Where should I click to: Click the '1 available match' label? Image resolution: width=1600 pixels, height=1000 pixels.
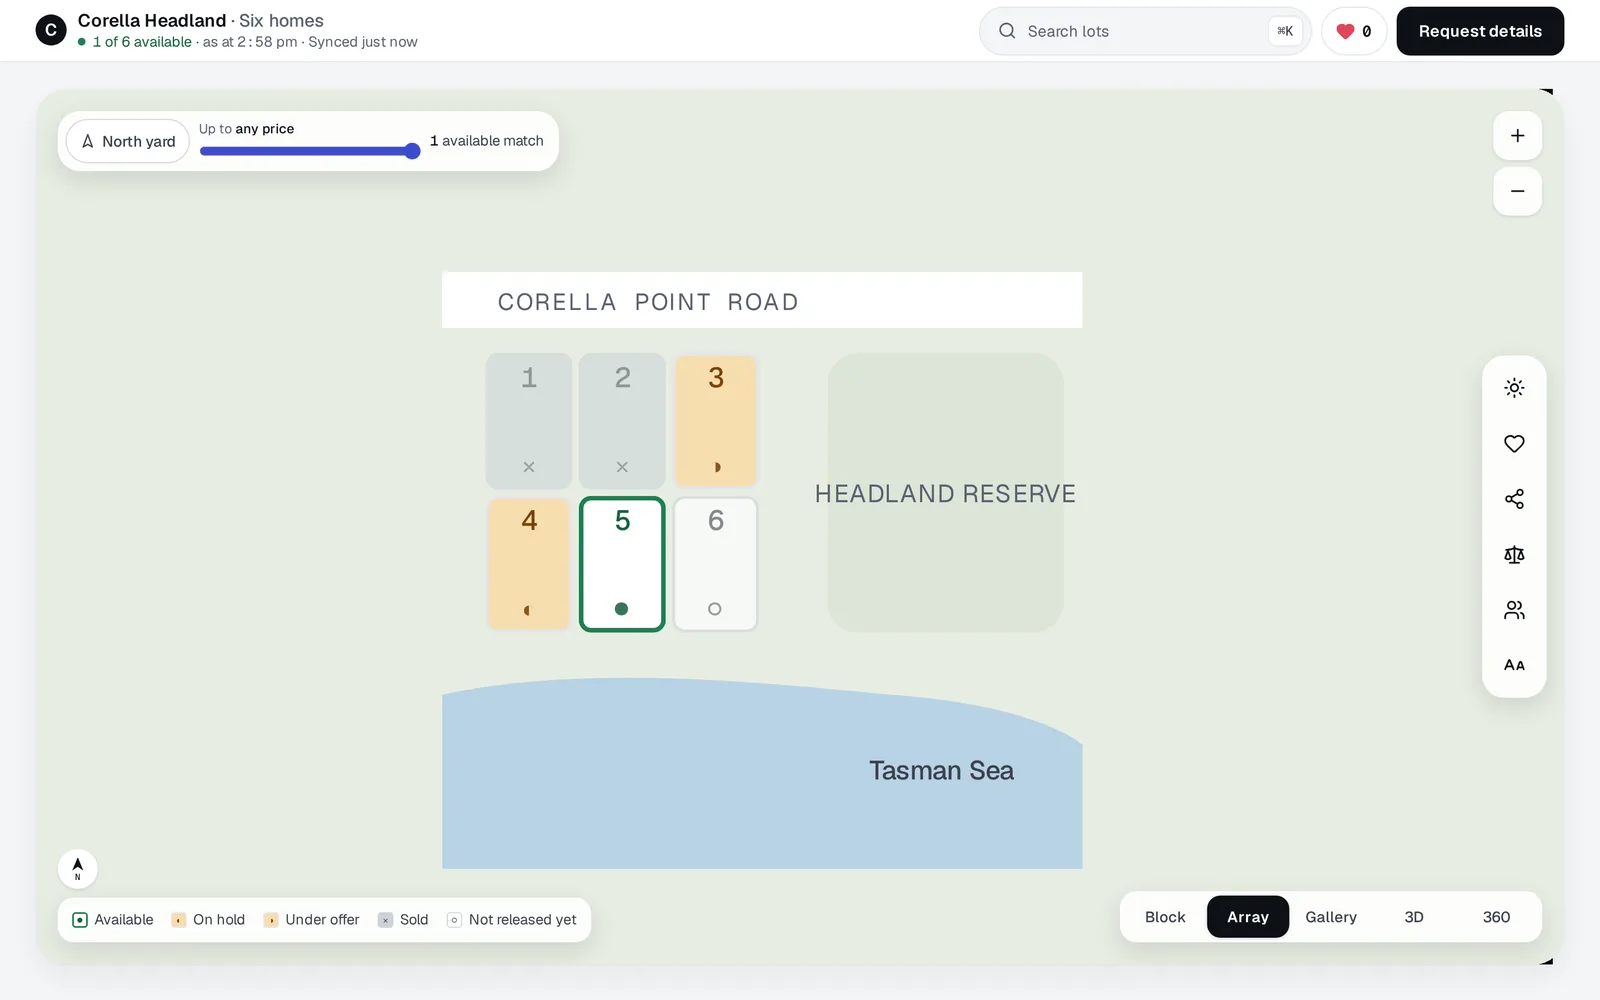click(x=487, y=141)
